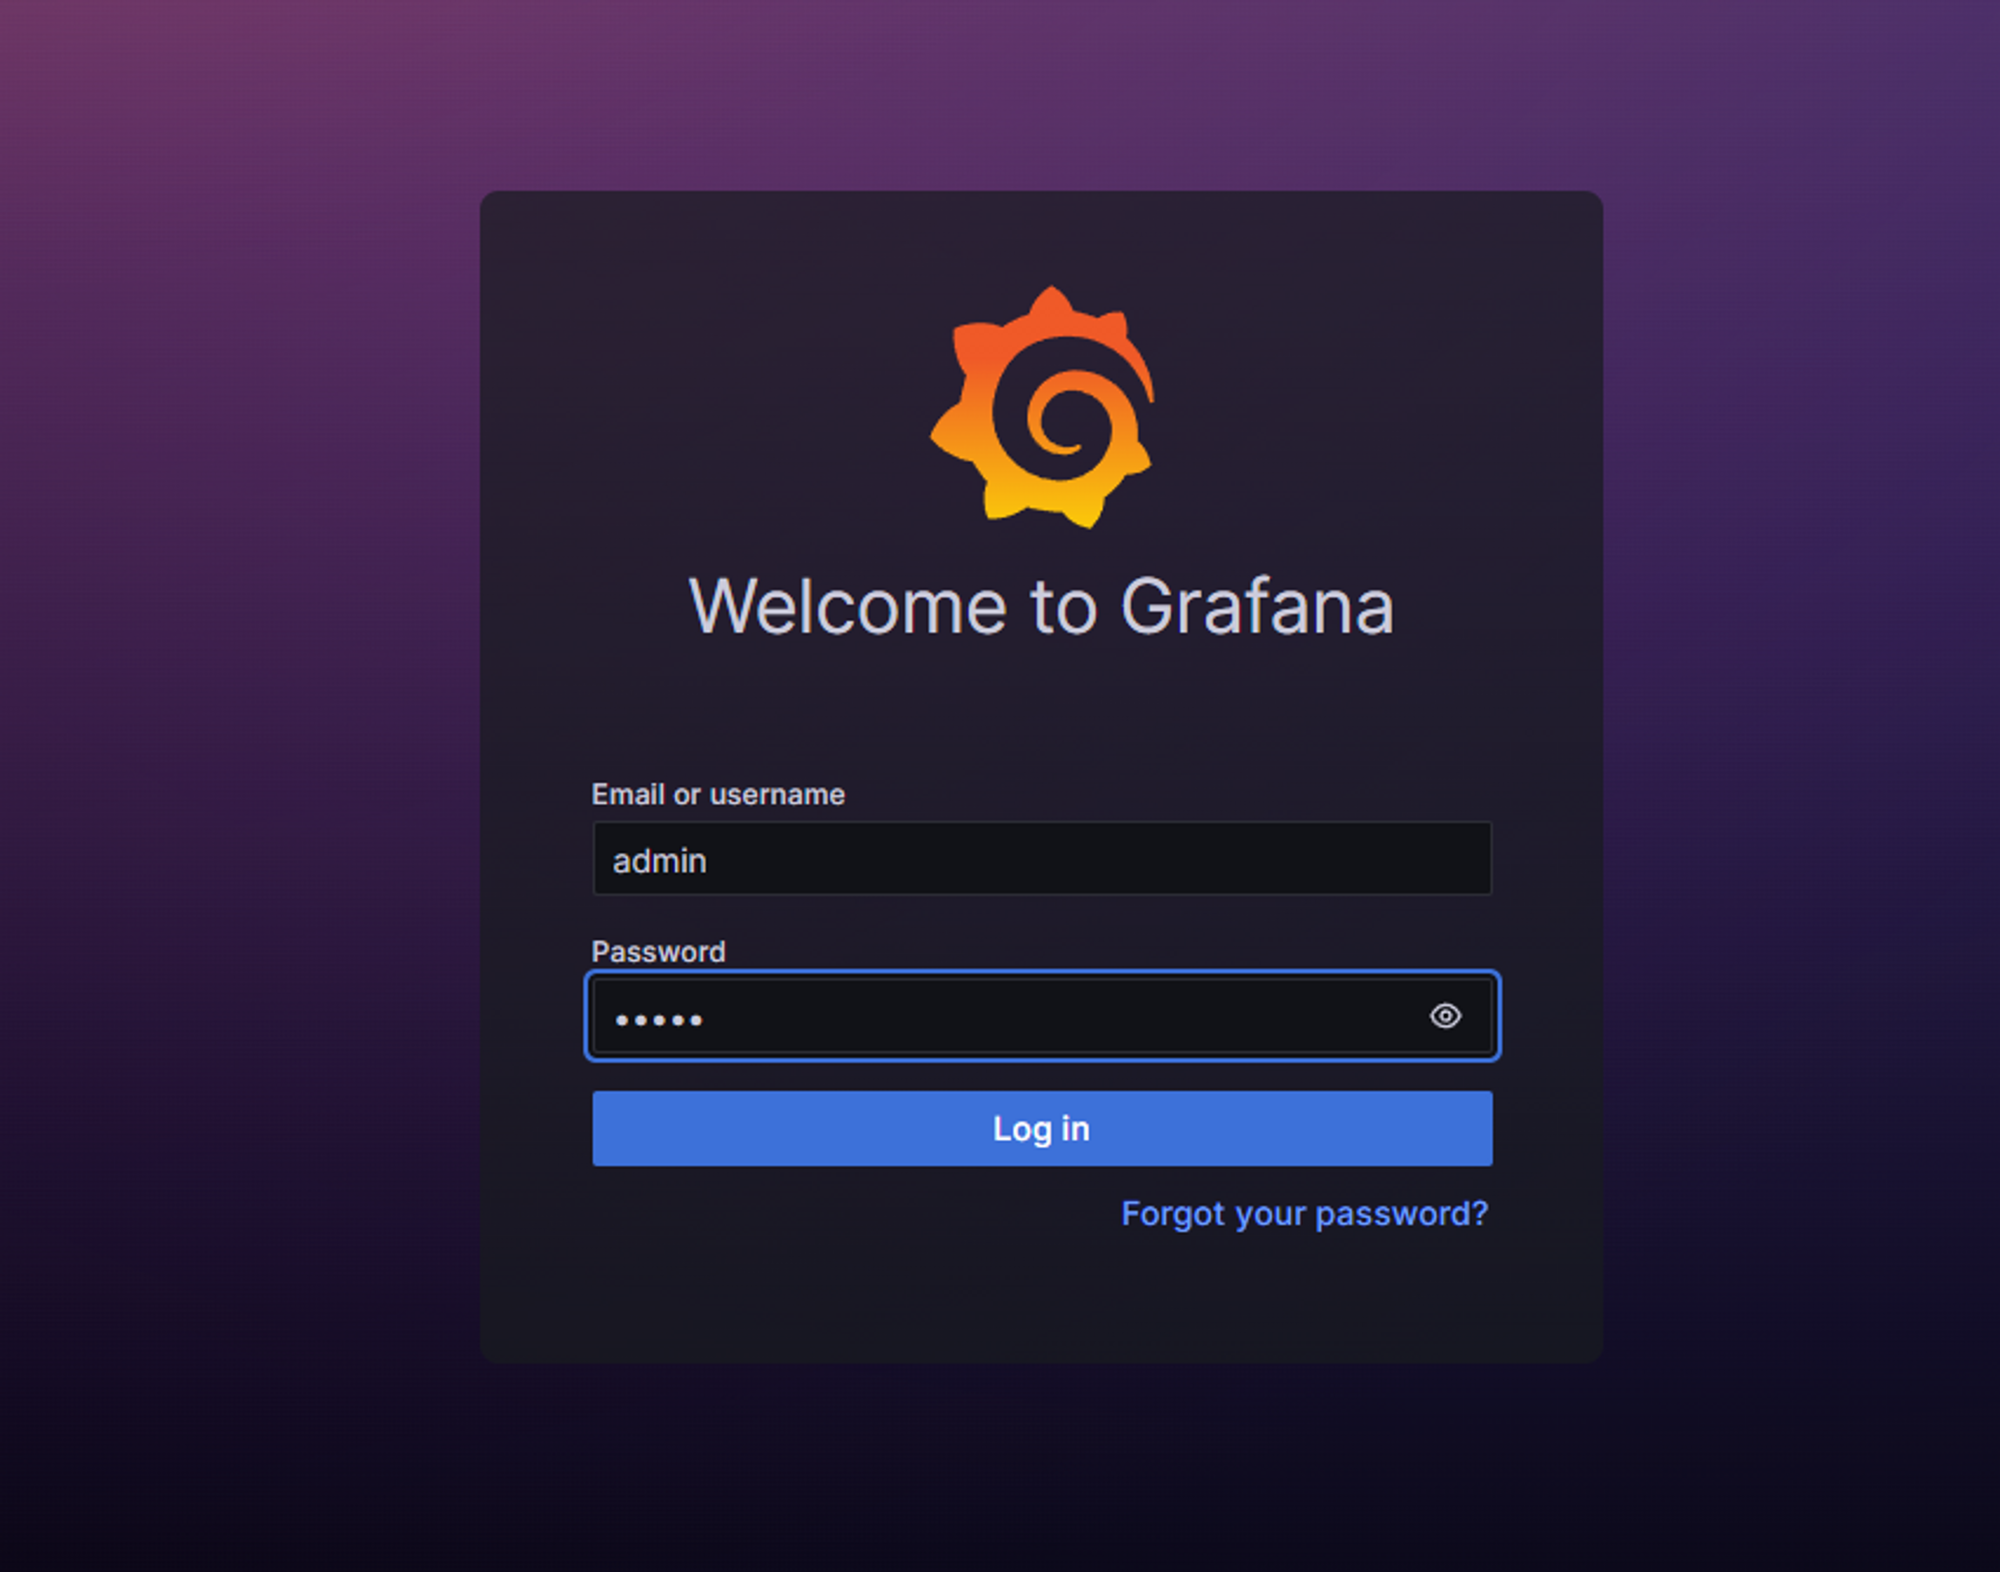Focus the Email or username field
2000x1572 pixels.
point(1042,859)
